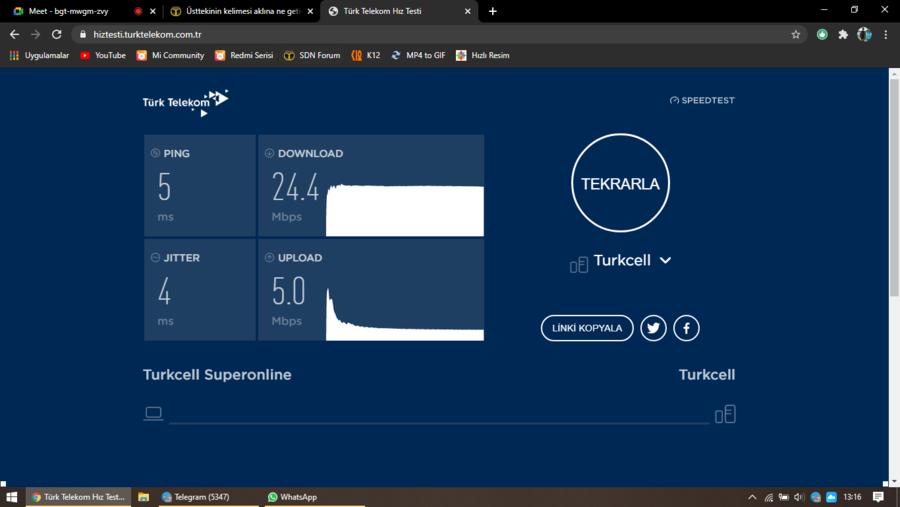The image size is (900, 507).
Task: Click the address bar URL
Action: [148, 34]
